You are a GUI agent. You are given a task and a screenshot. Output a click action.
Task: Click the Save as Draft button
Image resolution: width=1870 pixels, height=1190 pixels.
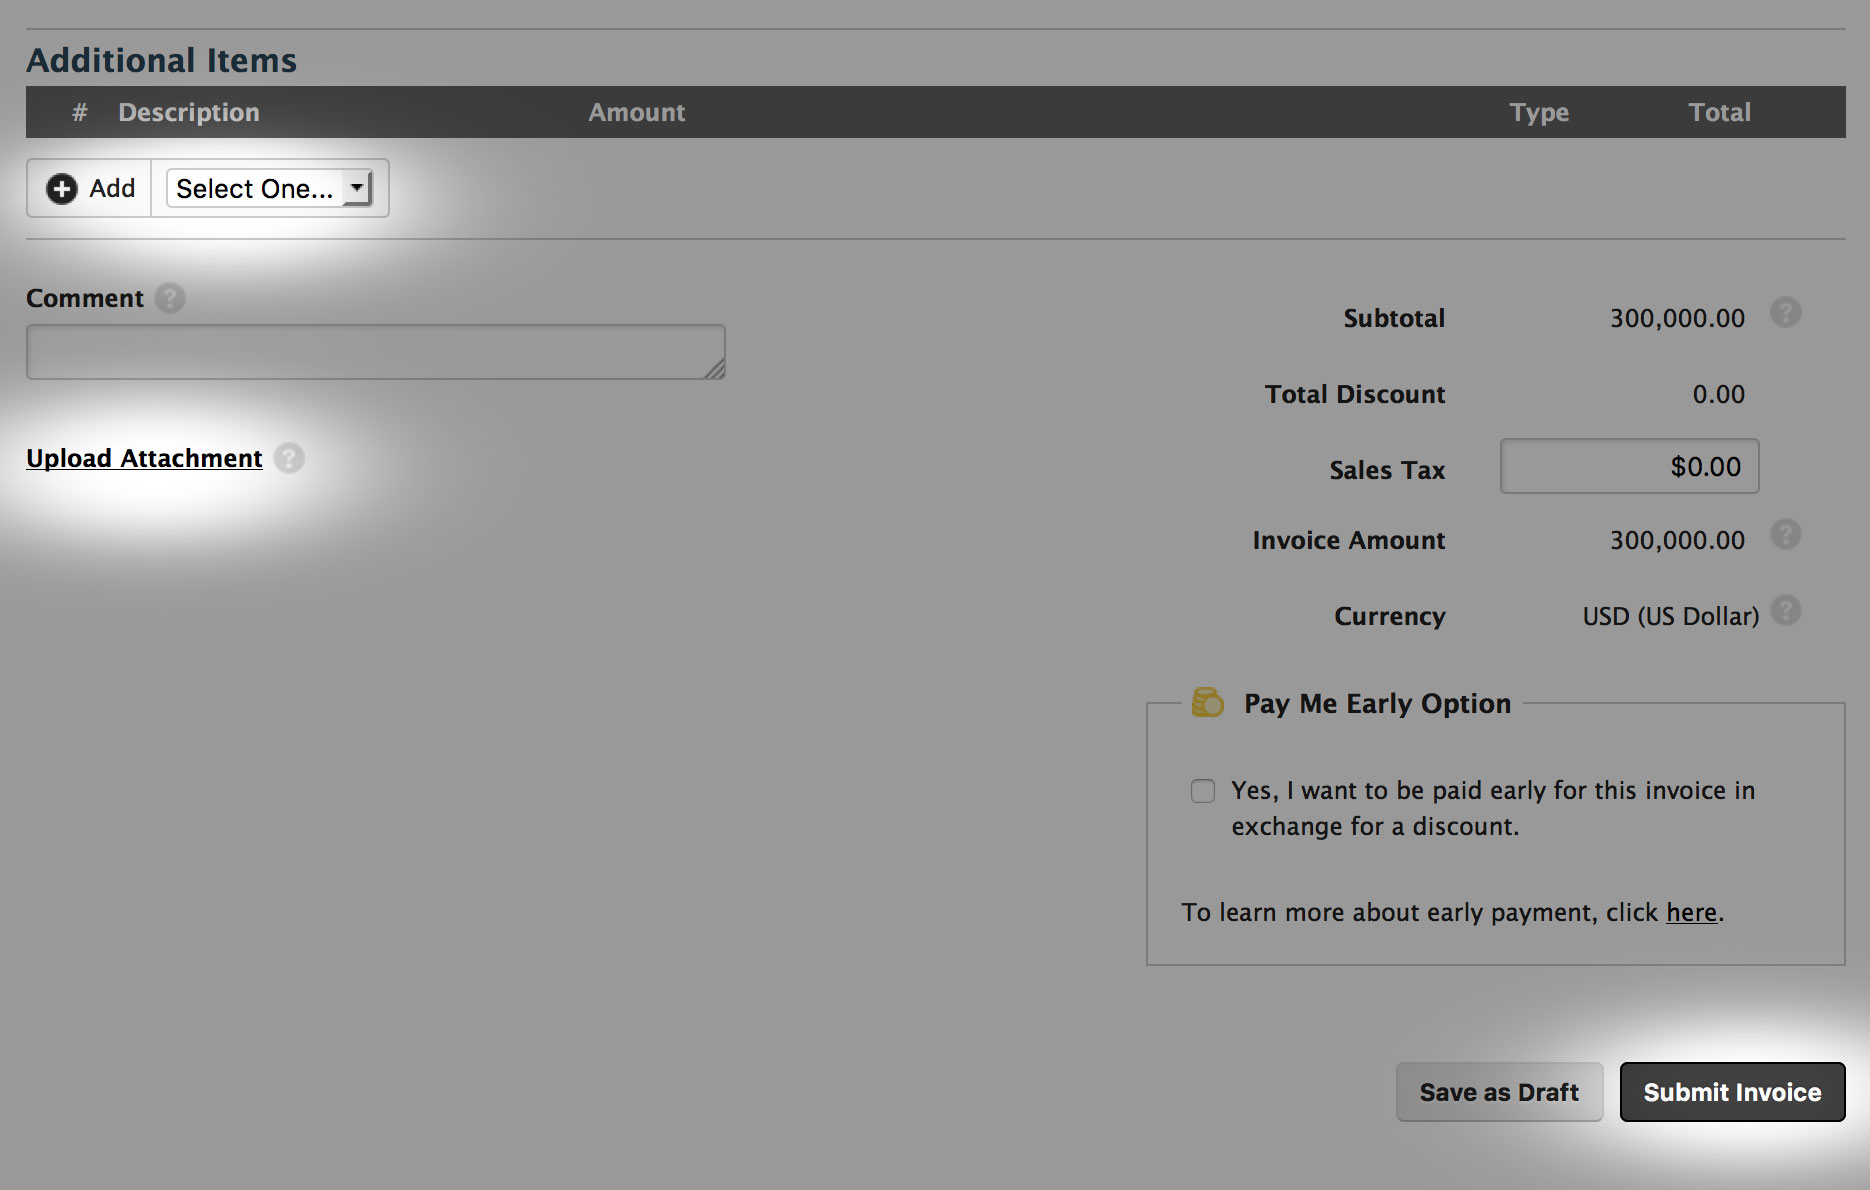[1499, 1092]
